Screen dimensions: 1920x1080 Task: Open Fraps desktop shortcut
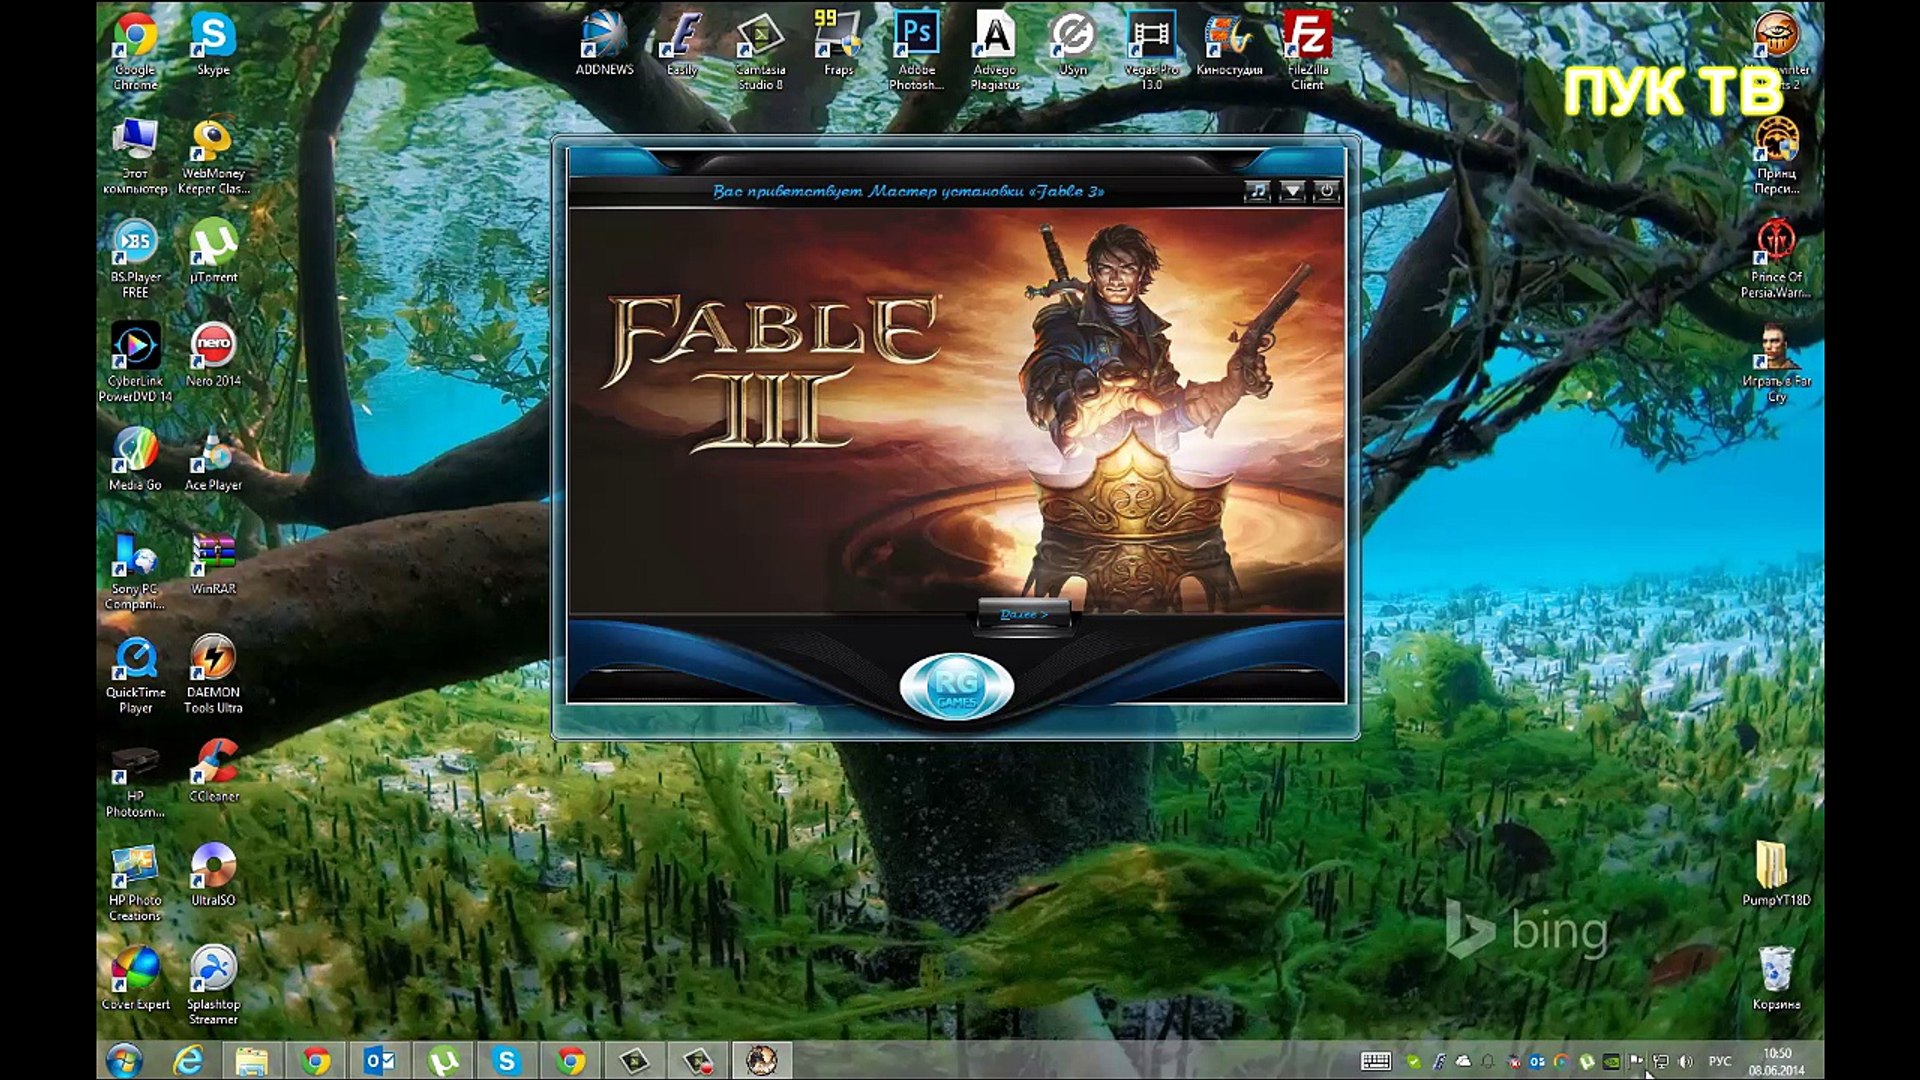[x=838, y=44]
